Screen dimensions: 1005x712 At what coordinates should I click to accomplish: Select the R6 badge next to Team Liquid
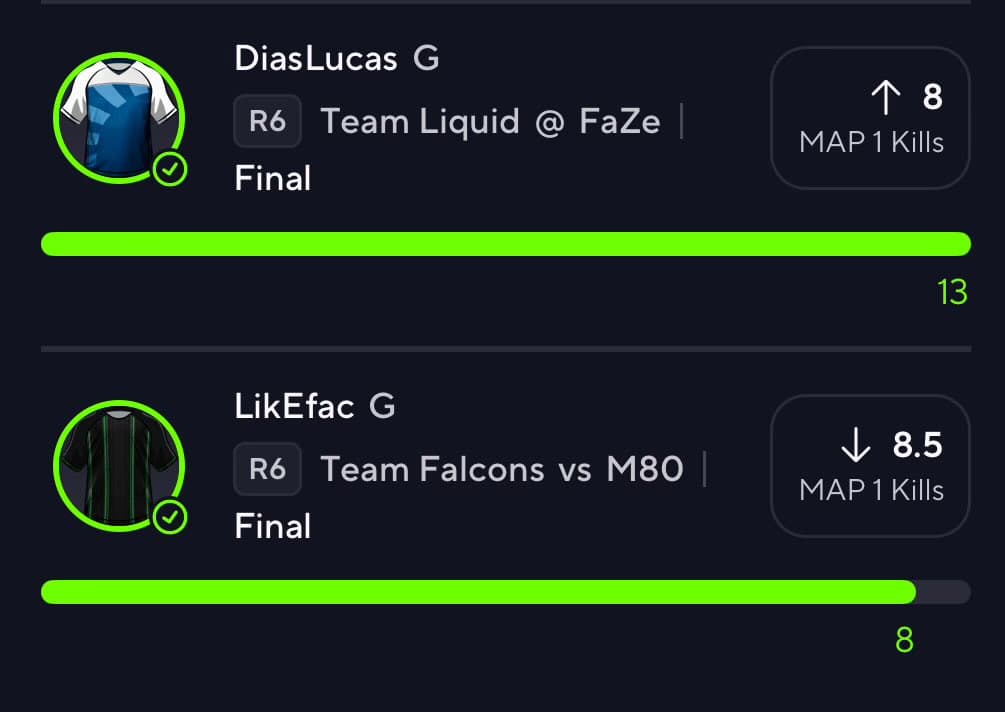point(267,120)
